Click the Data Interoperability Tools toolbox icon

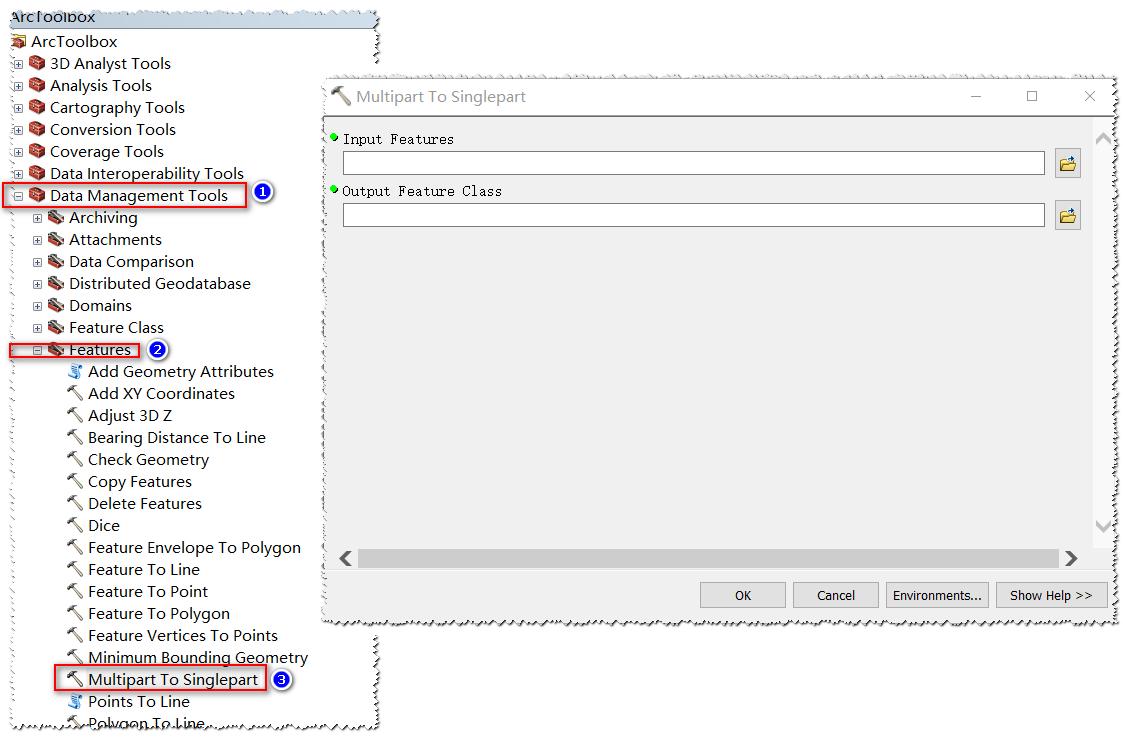click(37, 173)
